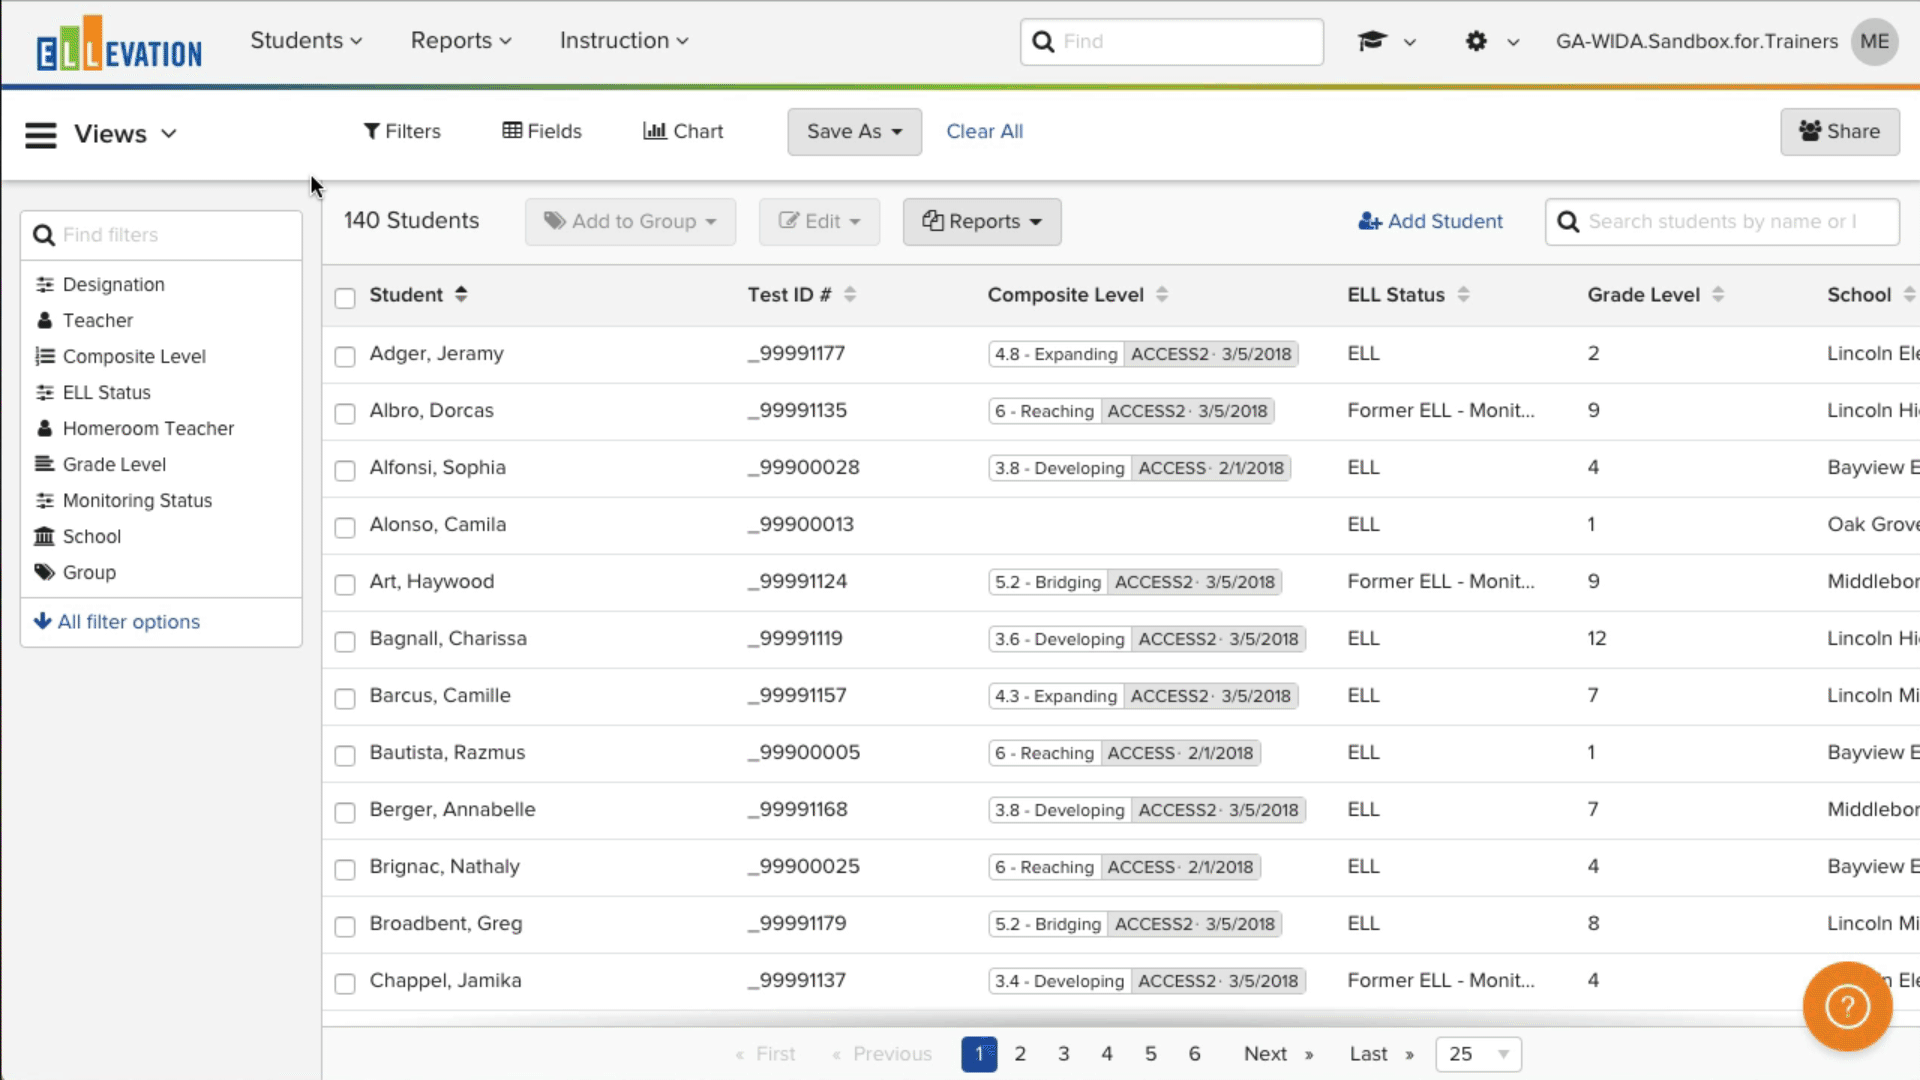Click the Teacher person icon
1920x1080 pixels.
coord(45,321)
